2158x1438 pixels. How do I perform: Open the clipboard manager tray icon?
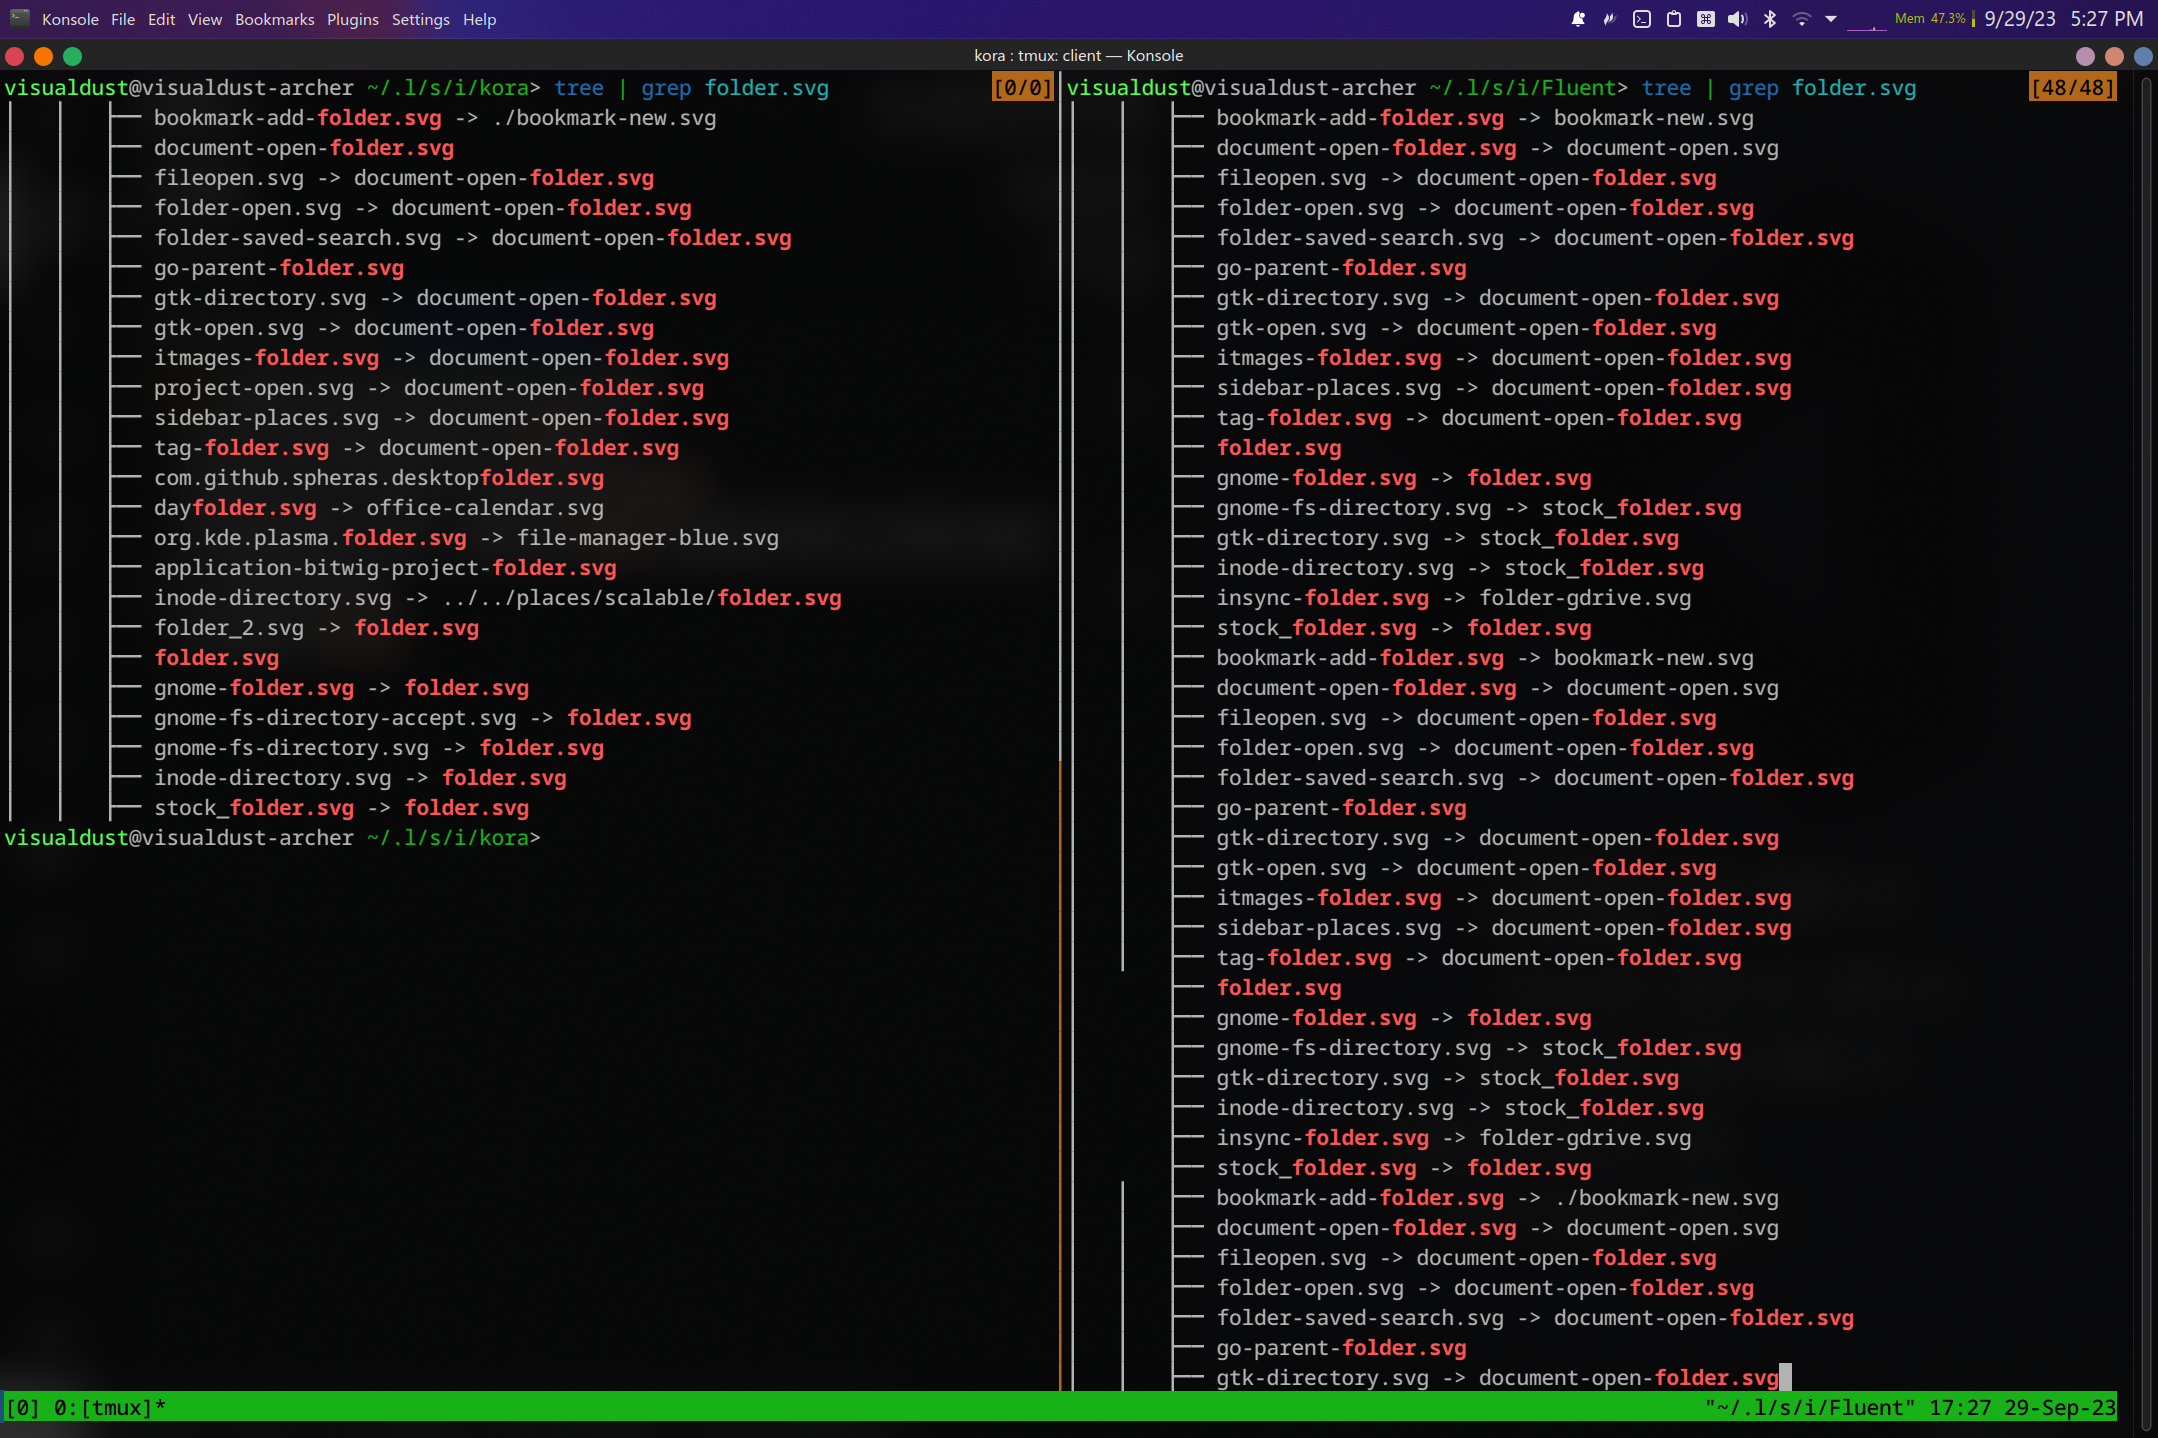1673,18
